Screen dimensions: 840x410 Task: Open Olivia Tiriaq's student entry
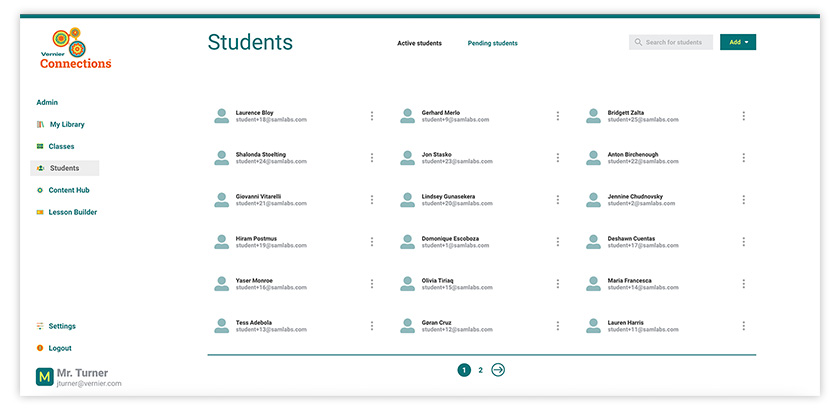tap(444, 284)
